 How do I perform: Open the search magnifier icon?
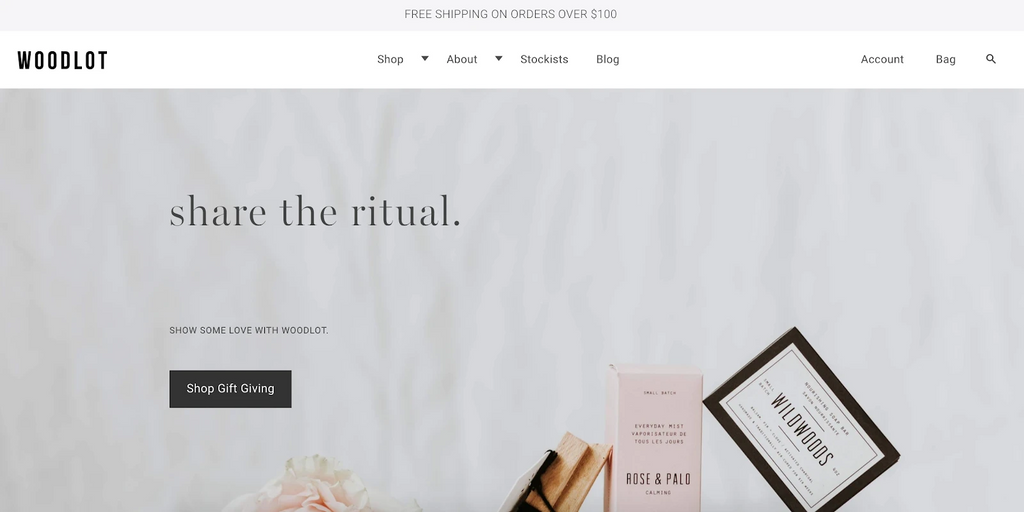pos(991,59)
